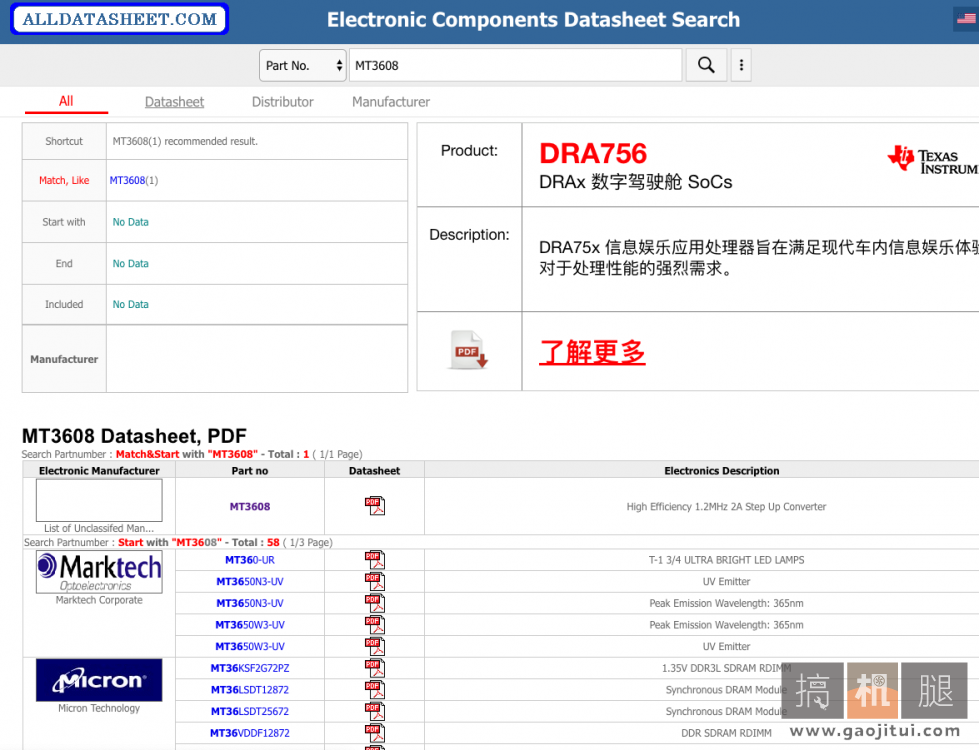Click the Texas Instruments logo in the ad

(933, 160)
